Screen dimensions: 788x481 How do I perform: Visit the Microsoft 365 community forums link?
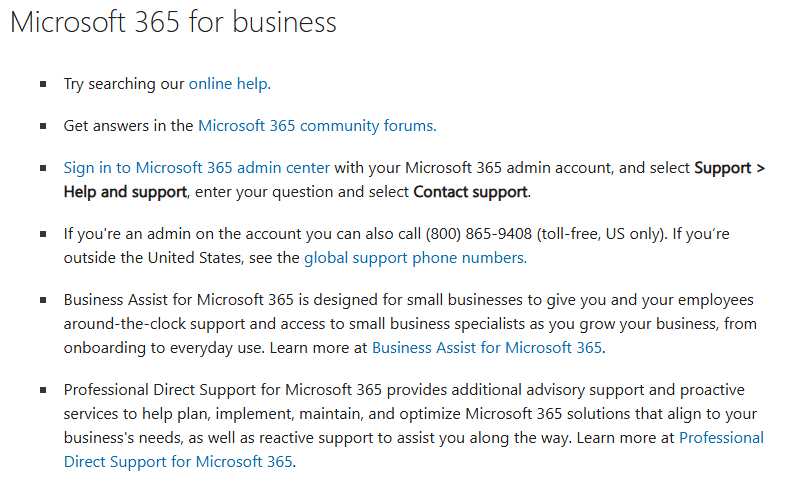click(317, 126)
